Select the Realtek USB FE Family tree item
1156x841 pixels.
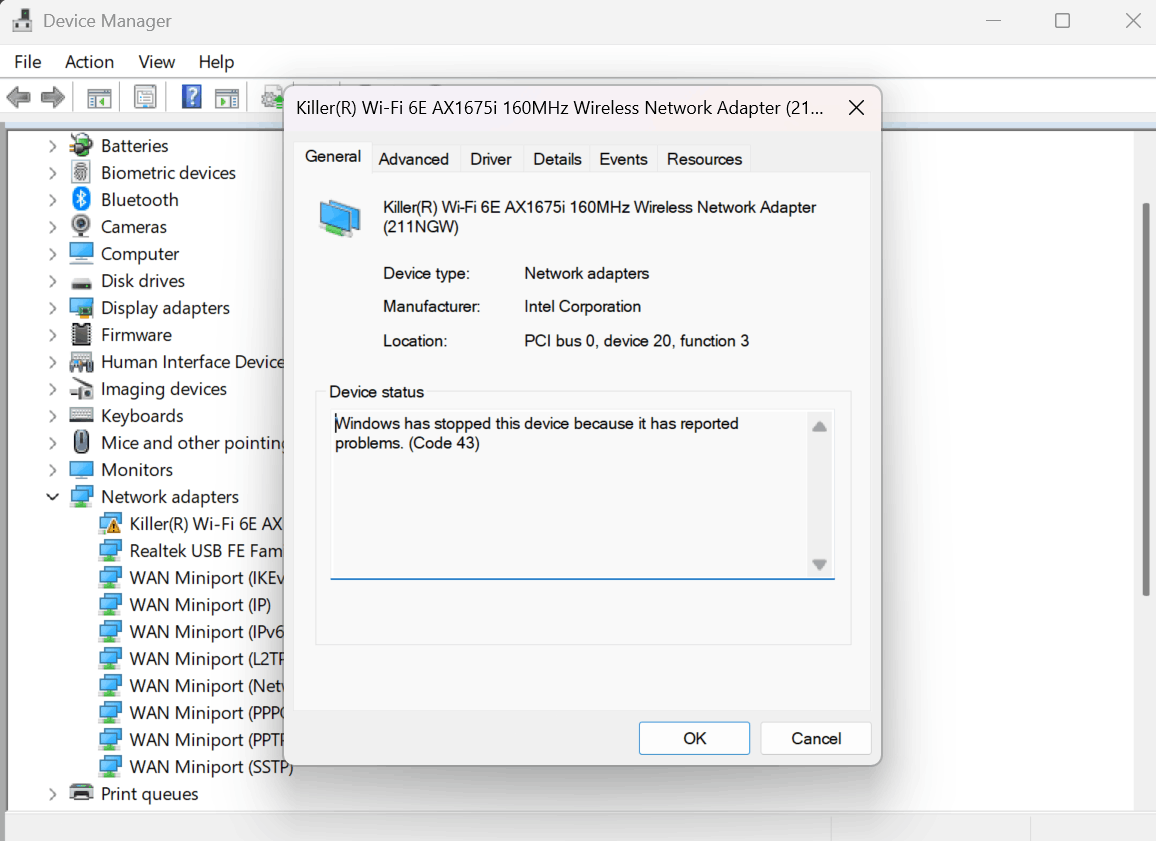(x=206, y=551)
